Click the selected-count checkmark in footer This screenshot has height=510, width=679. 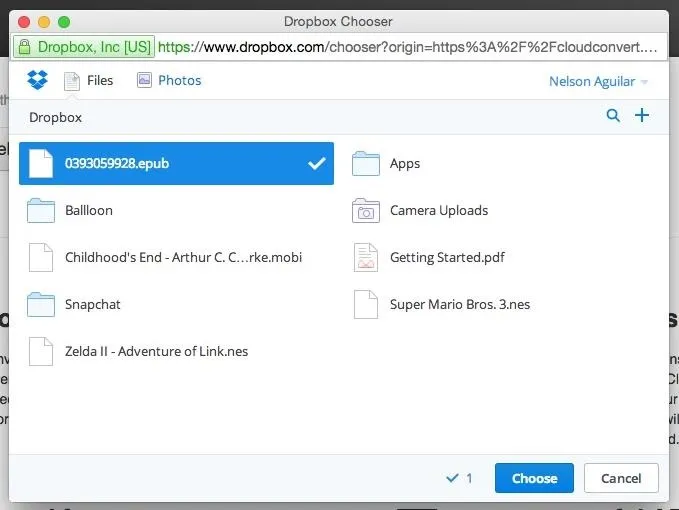452,478
